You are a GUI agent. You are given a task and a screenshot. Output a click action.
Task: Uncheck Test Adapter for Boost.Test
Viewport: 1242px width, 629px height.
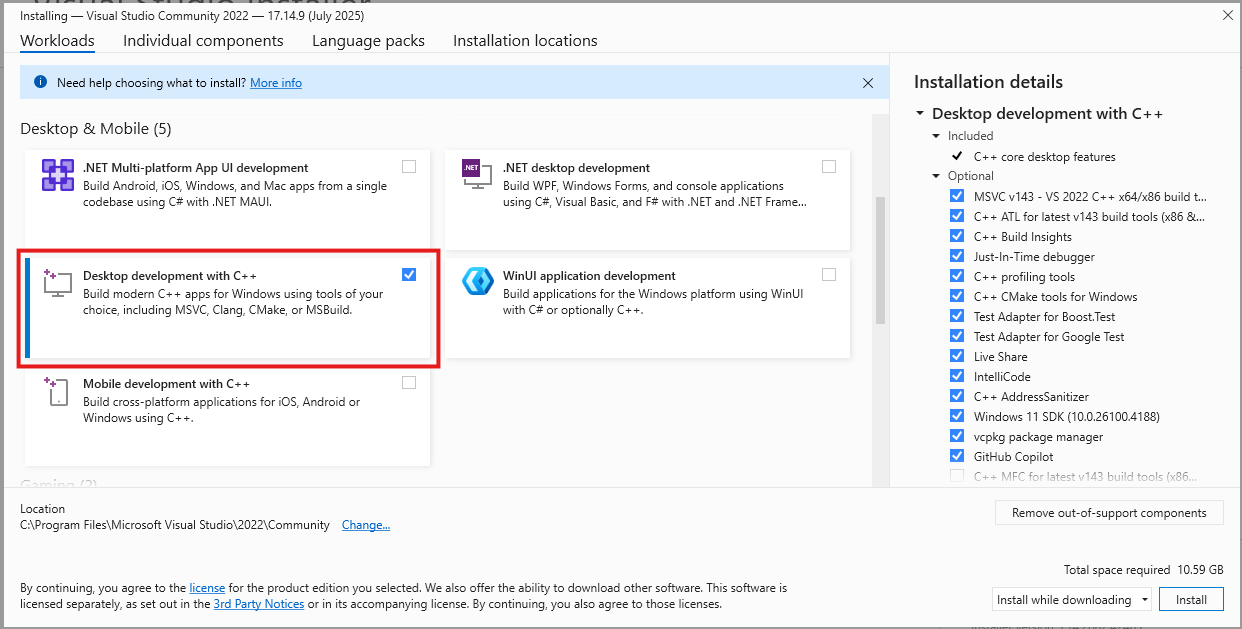point(957,317)
